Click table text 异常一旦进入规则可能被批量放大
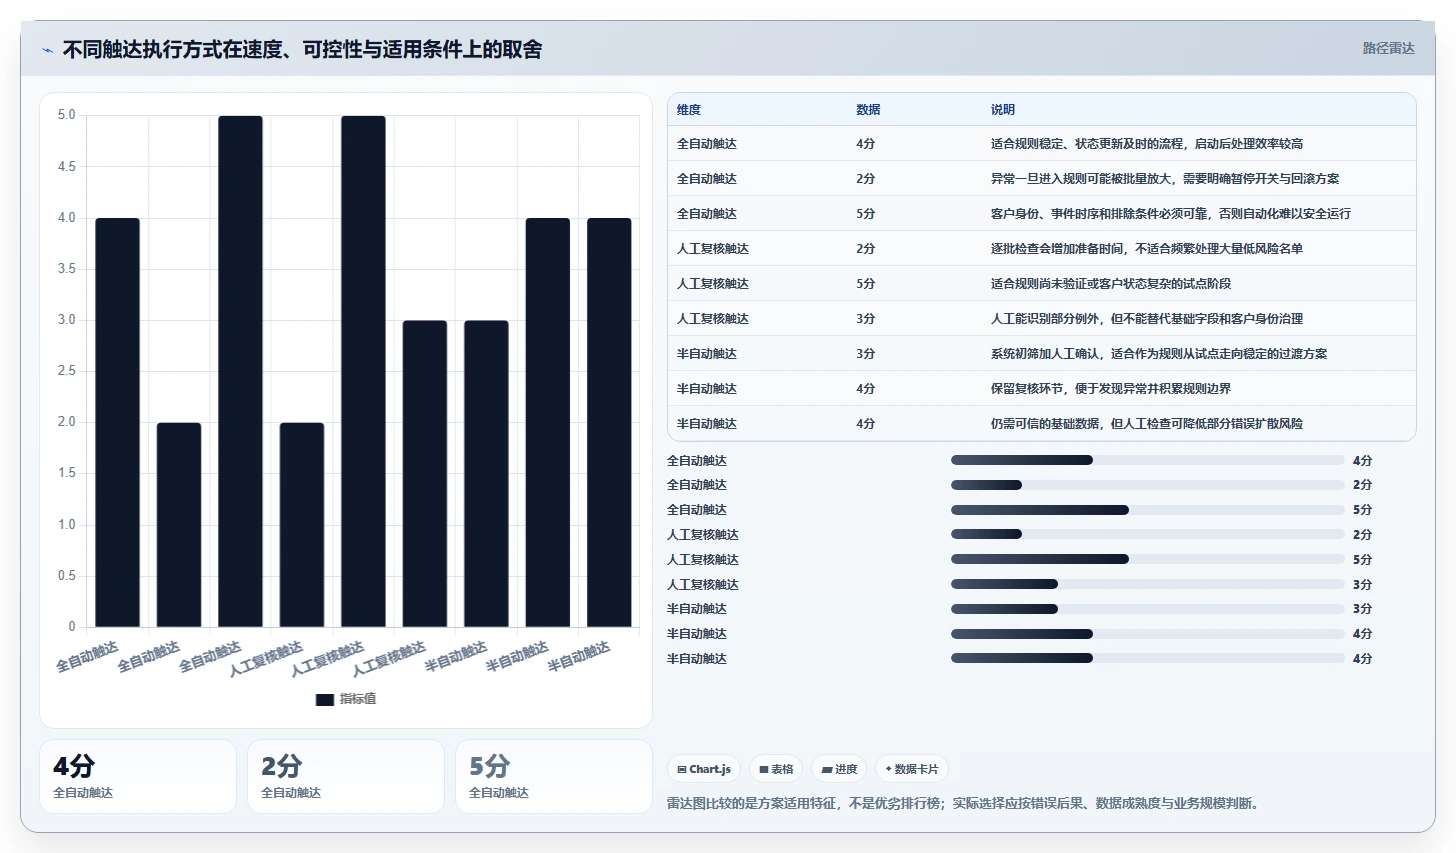This screenshot has width=1456, height=853. pyautogui.click(x=1080, y=179)
